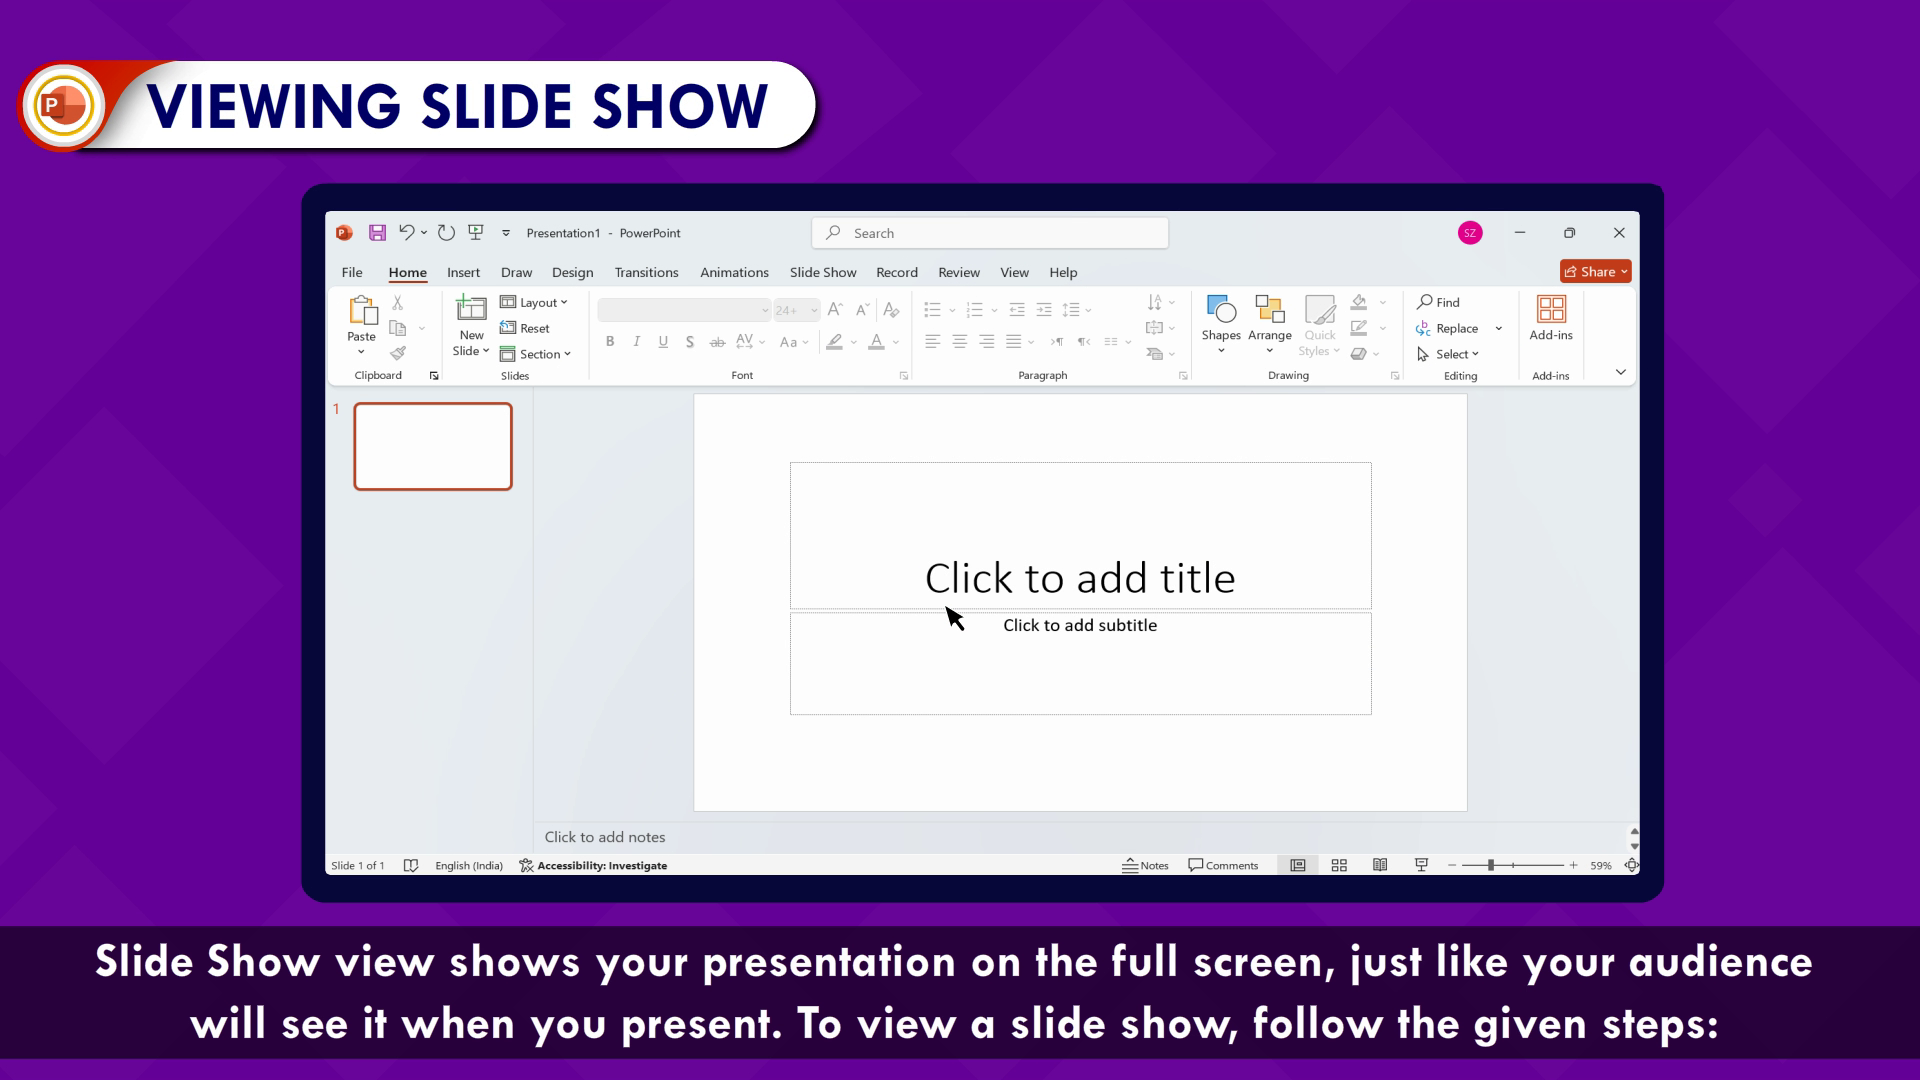
Task: Switch to the Transitions tab
Action: (x=646, y=272)
